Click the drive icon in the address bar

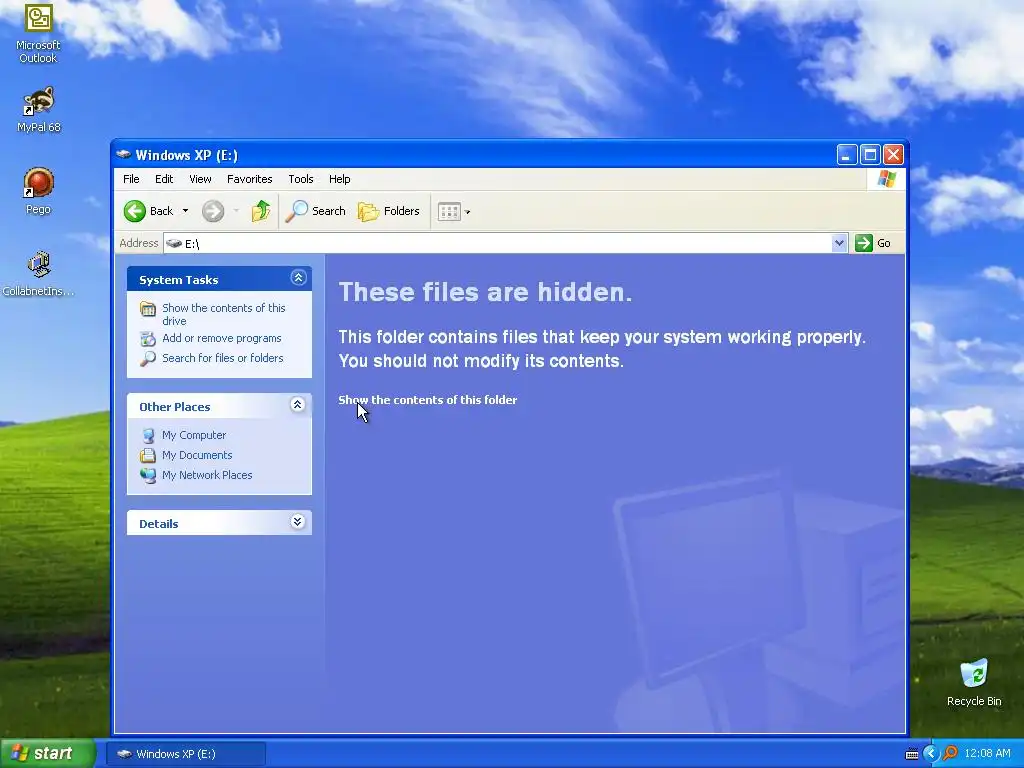(174, 244)
